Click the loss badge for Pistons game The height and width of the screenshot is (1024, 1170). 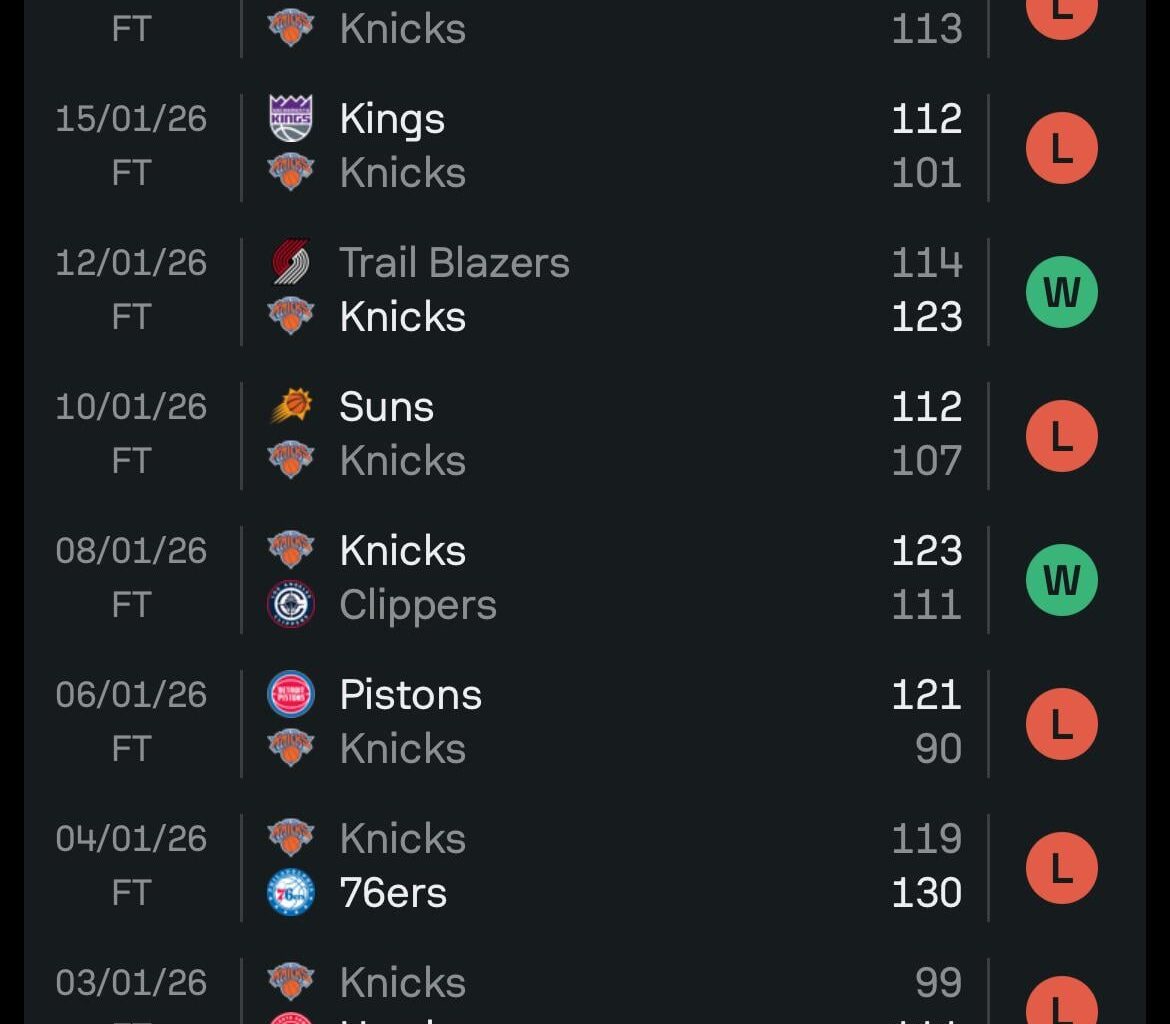1062,724
